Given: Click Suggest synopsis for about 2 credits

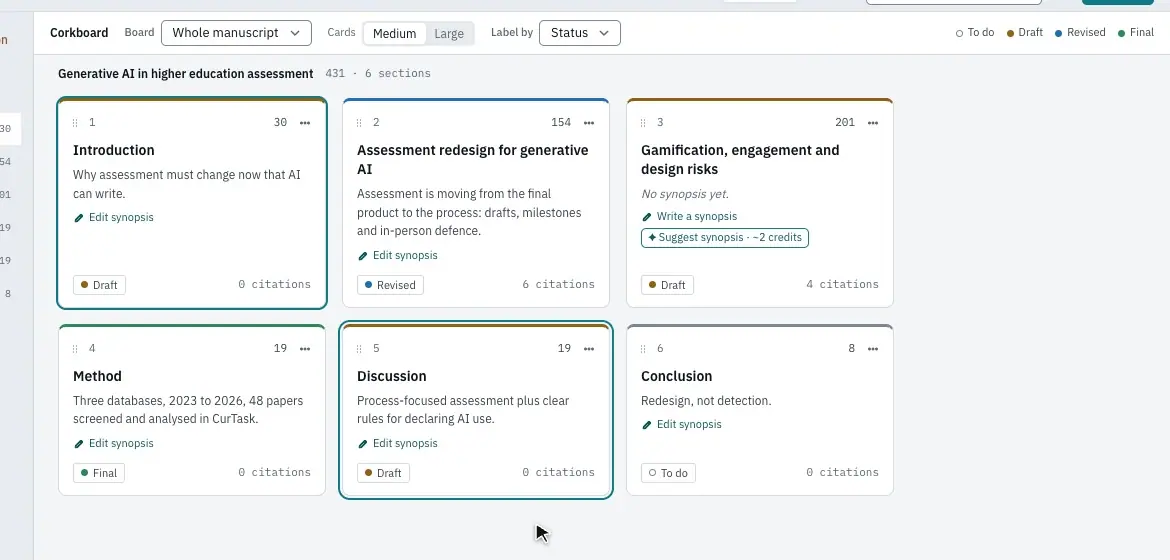Looking at the screenshot, I should pos(725,237).
